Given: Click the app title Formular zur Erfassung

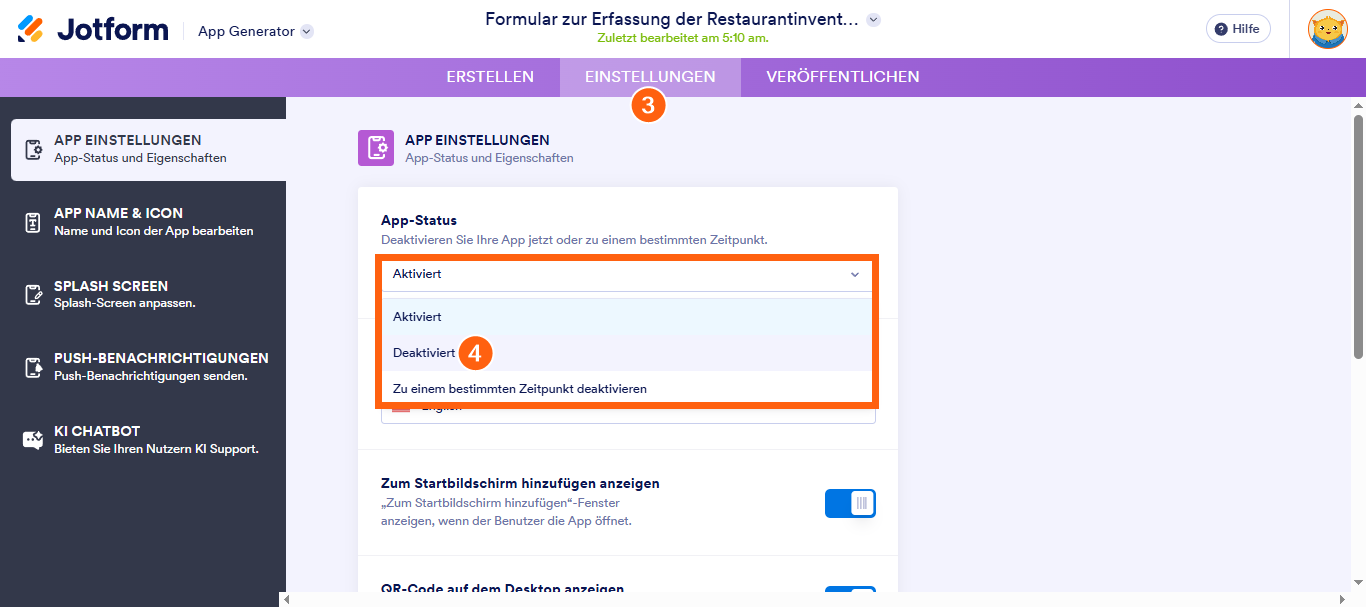Looking at the screenshot, I should [671, 19].
